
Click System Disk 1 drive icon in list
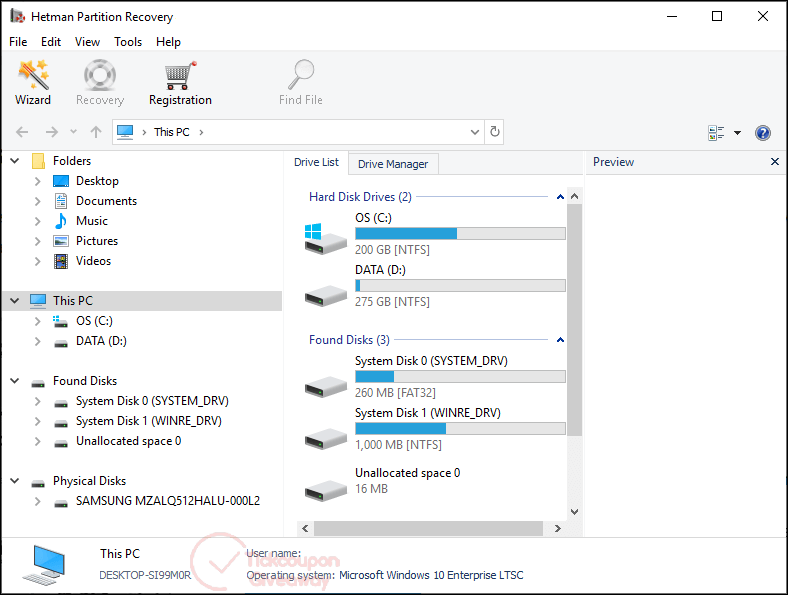pos(325,439)
